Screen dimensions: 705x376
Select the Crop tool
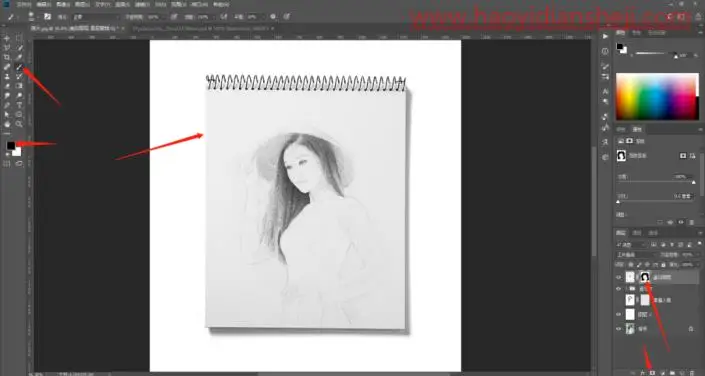[7, 57]
